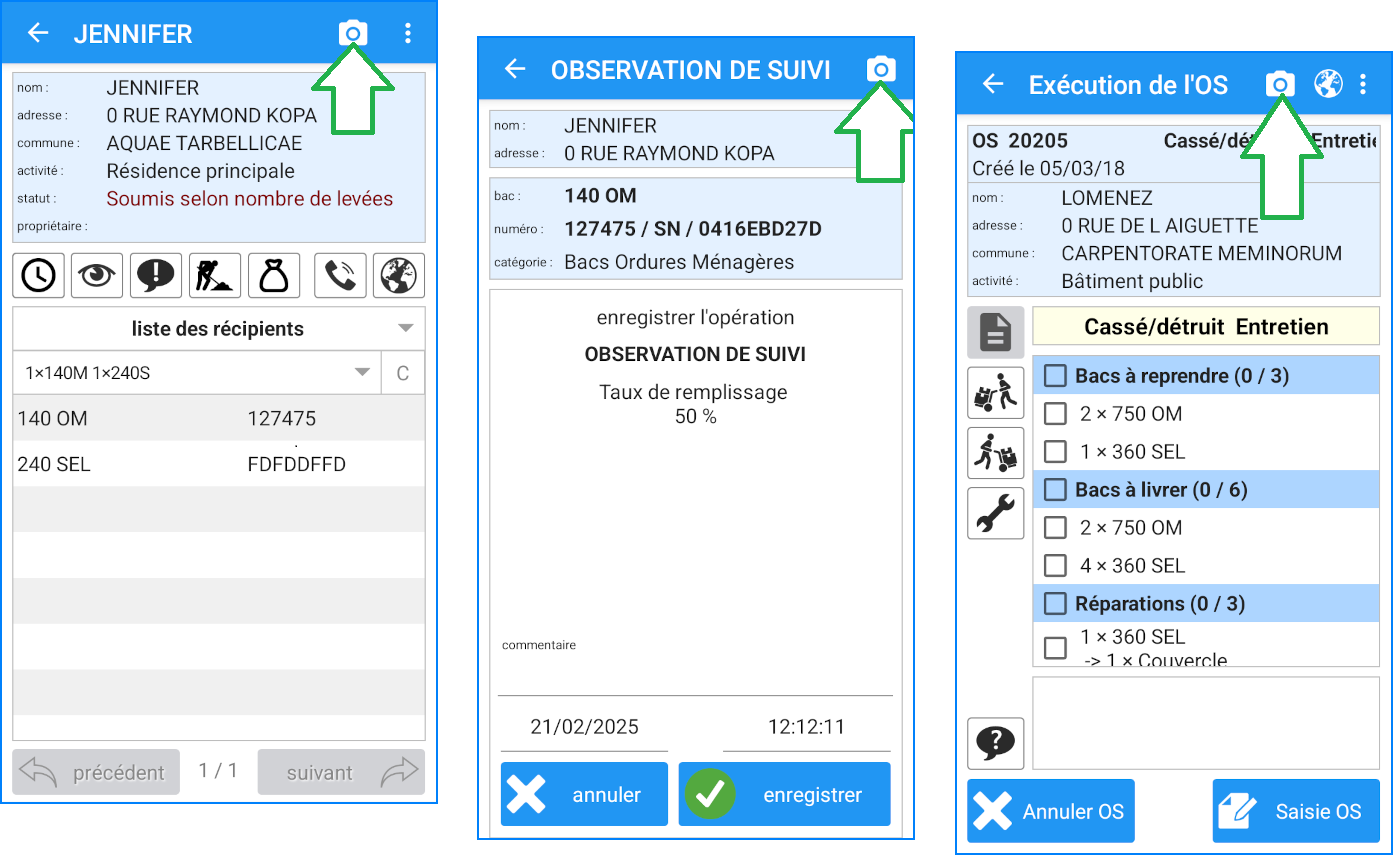Tap the camera icon in JENNIFER header
Image resolution: width=1393 pixels, height=855 pixels.
(x=352, y=33)
